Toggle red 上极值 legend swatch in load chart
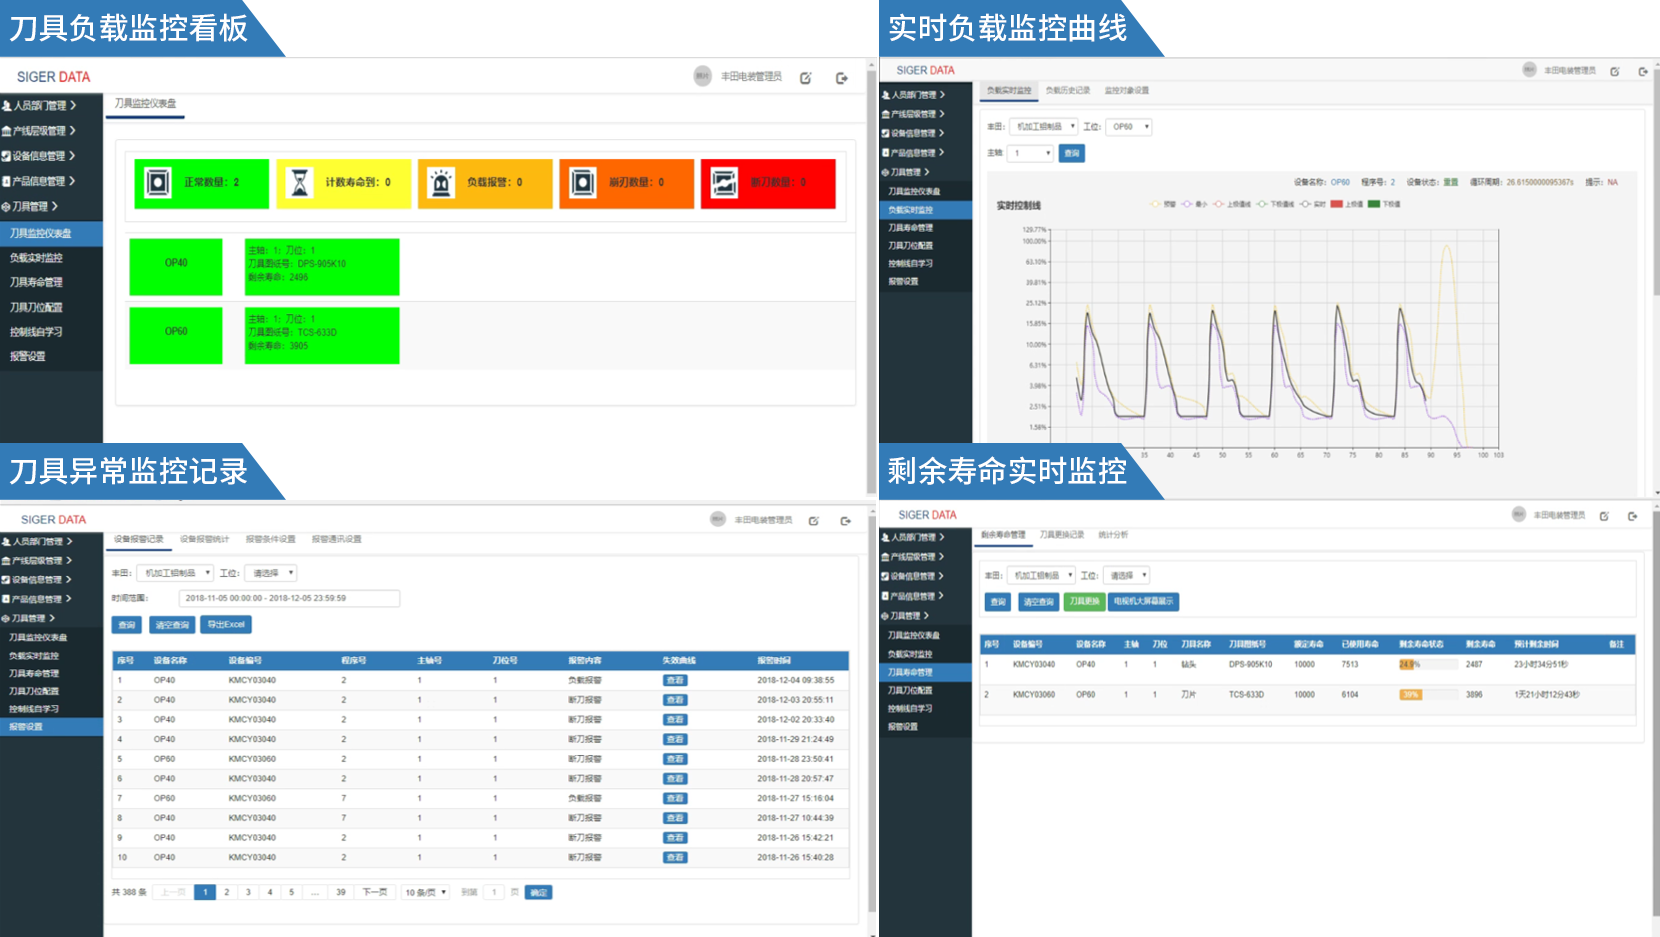 click(x=1336, y=204)
